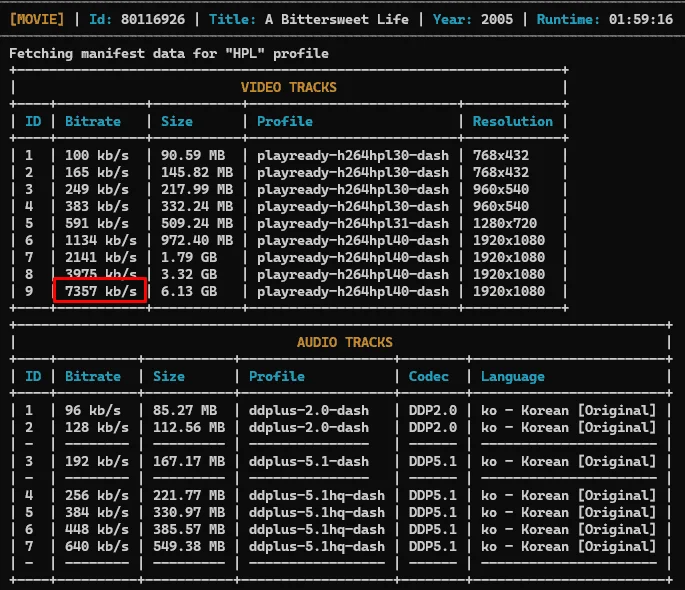Click the 448 kb/s audio bitrate
This screenshot has height=590, width=685.
97,530
